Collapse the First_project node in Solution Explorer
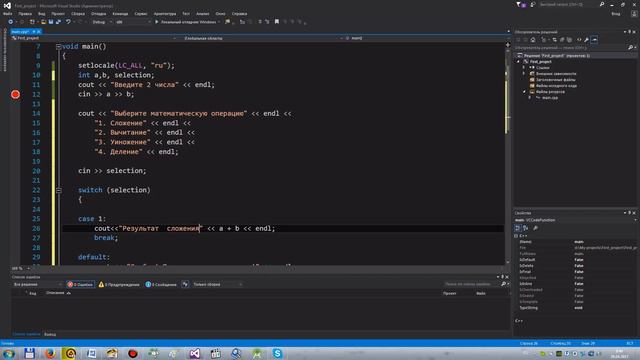Screen dimensions: 640x360 519,62
